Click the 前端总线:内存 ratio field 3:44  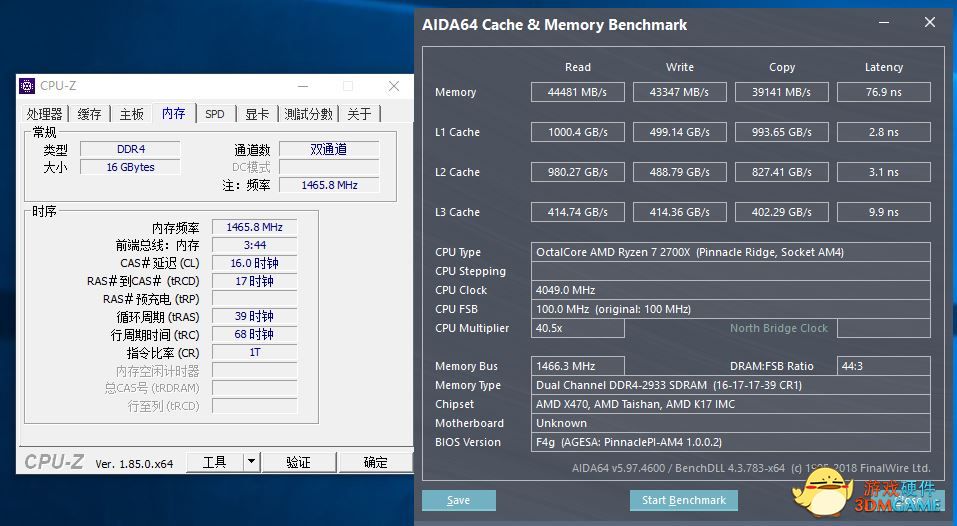click(255, 245)
